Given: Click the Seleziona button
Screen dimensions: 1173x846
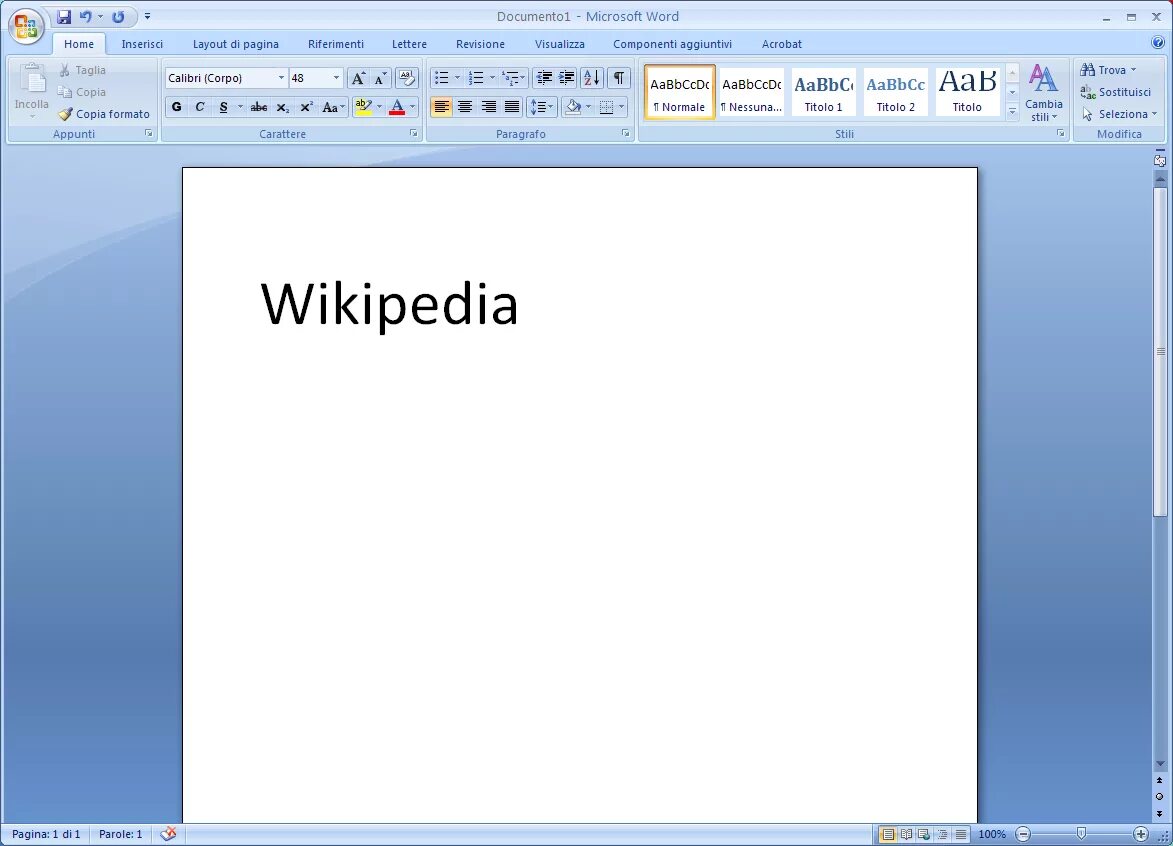Looking at the screenshot, I should pyautogui.click(x=1119, y=114).
